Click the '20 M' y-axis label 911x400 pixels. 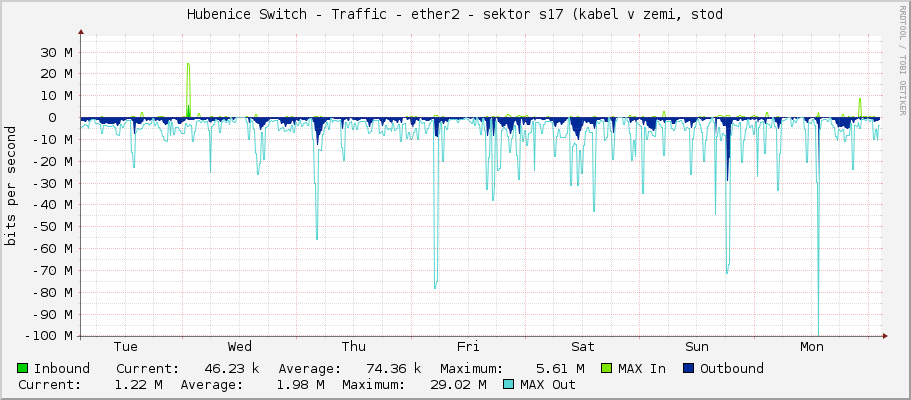[x=56, y=74]
